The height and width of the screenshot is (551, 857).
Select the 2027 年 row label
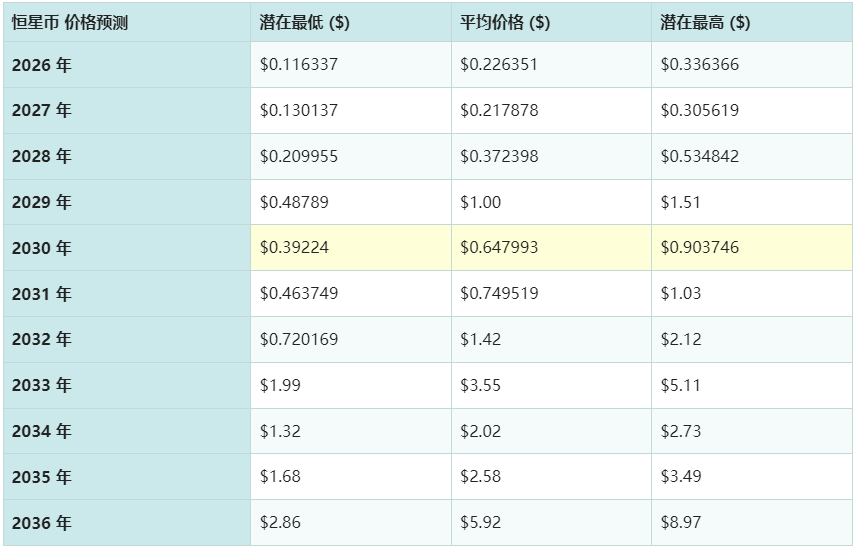42,111
